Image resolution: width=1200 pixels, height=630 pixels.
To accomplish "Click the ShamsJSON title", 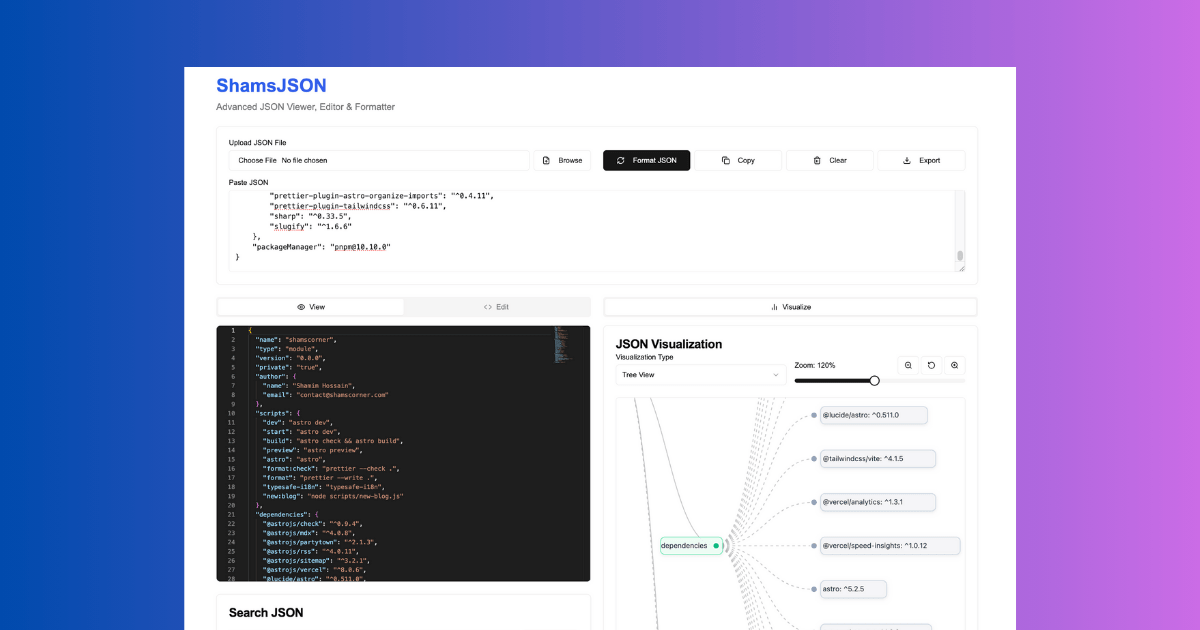I will pyautogui.click(x=271, y=86).
